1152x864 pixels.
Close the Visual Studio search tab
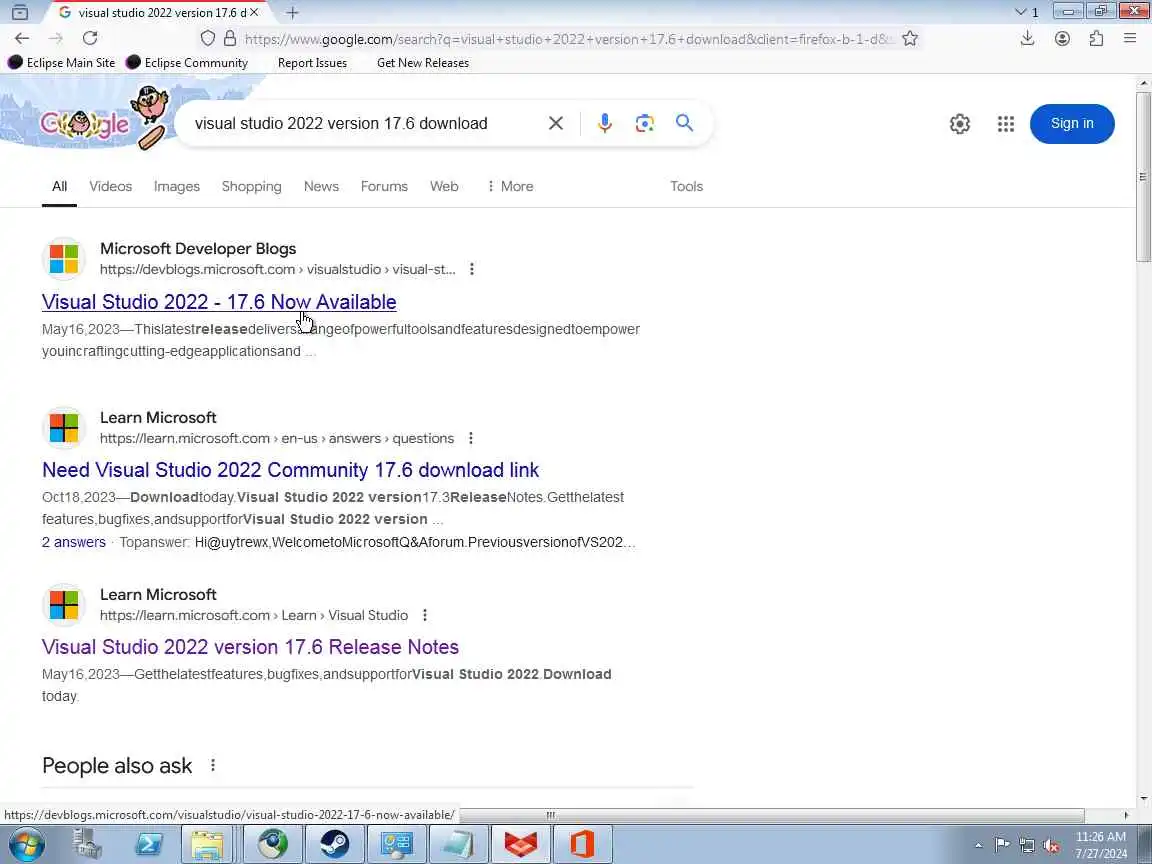click(253, 12)
